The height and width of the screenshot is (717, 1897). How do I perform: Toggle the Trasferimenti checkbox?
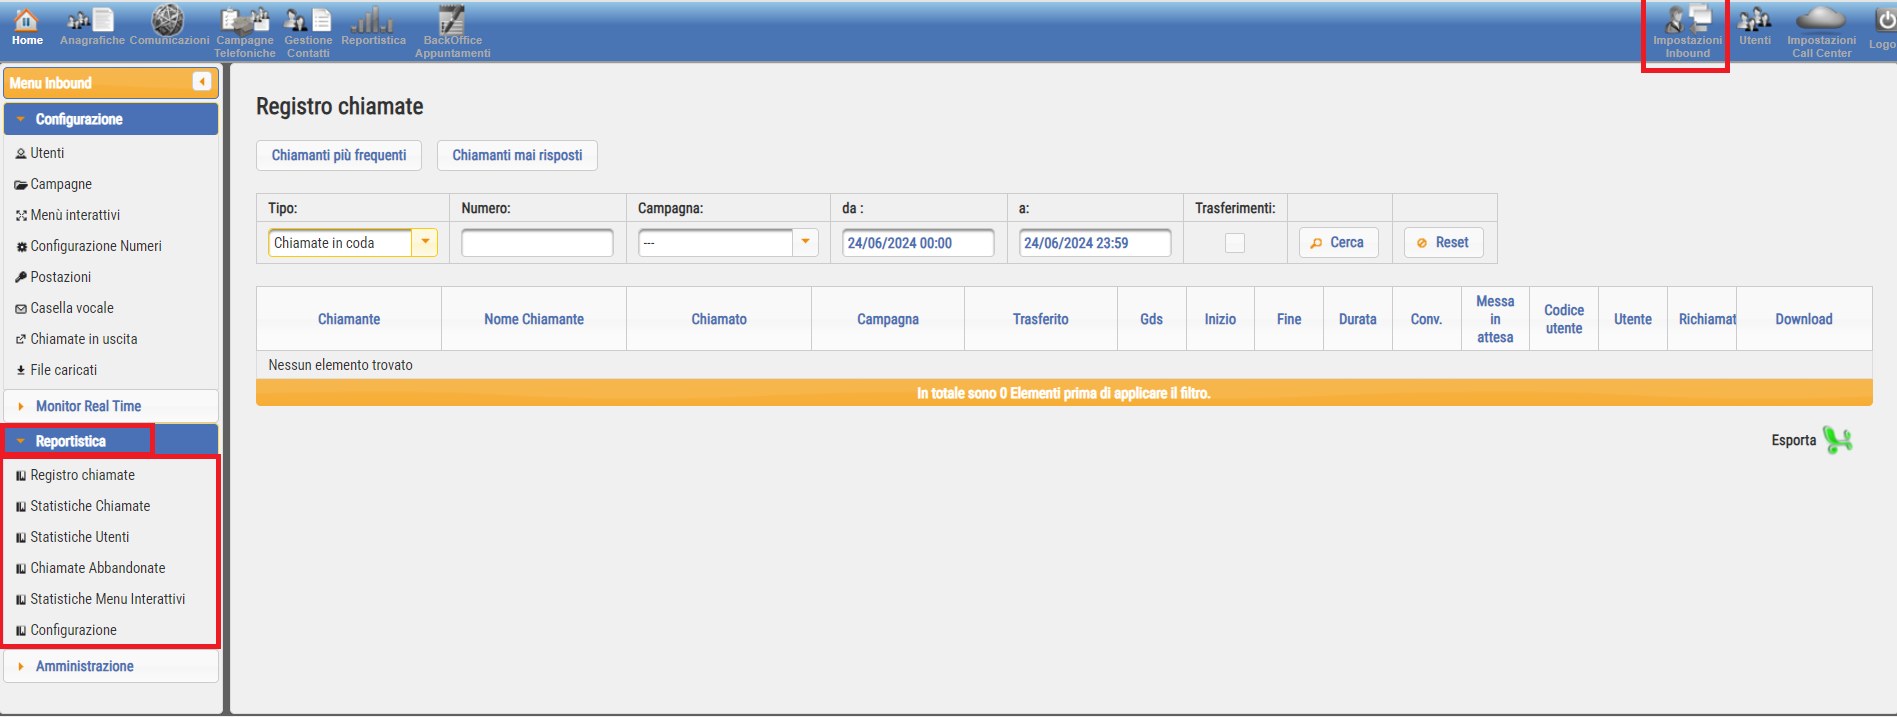(x=1235, y=243)
